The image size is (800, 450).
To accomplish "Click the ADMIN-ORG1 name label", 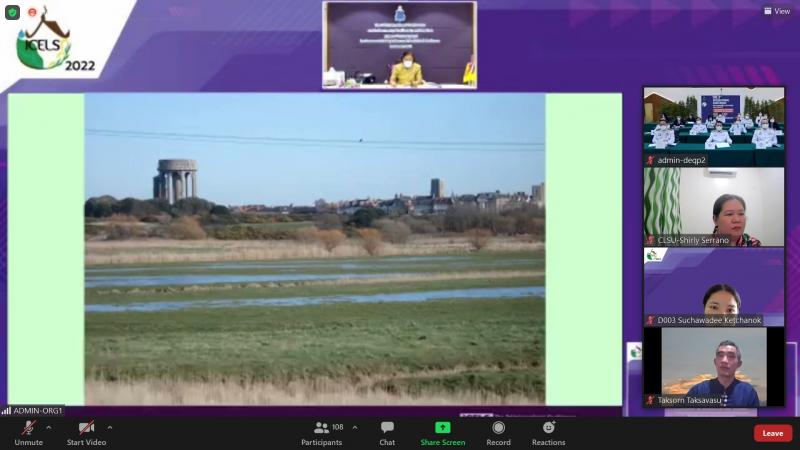I will 38,410.
